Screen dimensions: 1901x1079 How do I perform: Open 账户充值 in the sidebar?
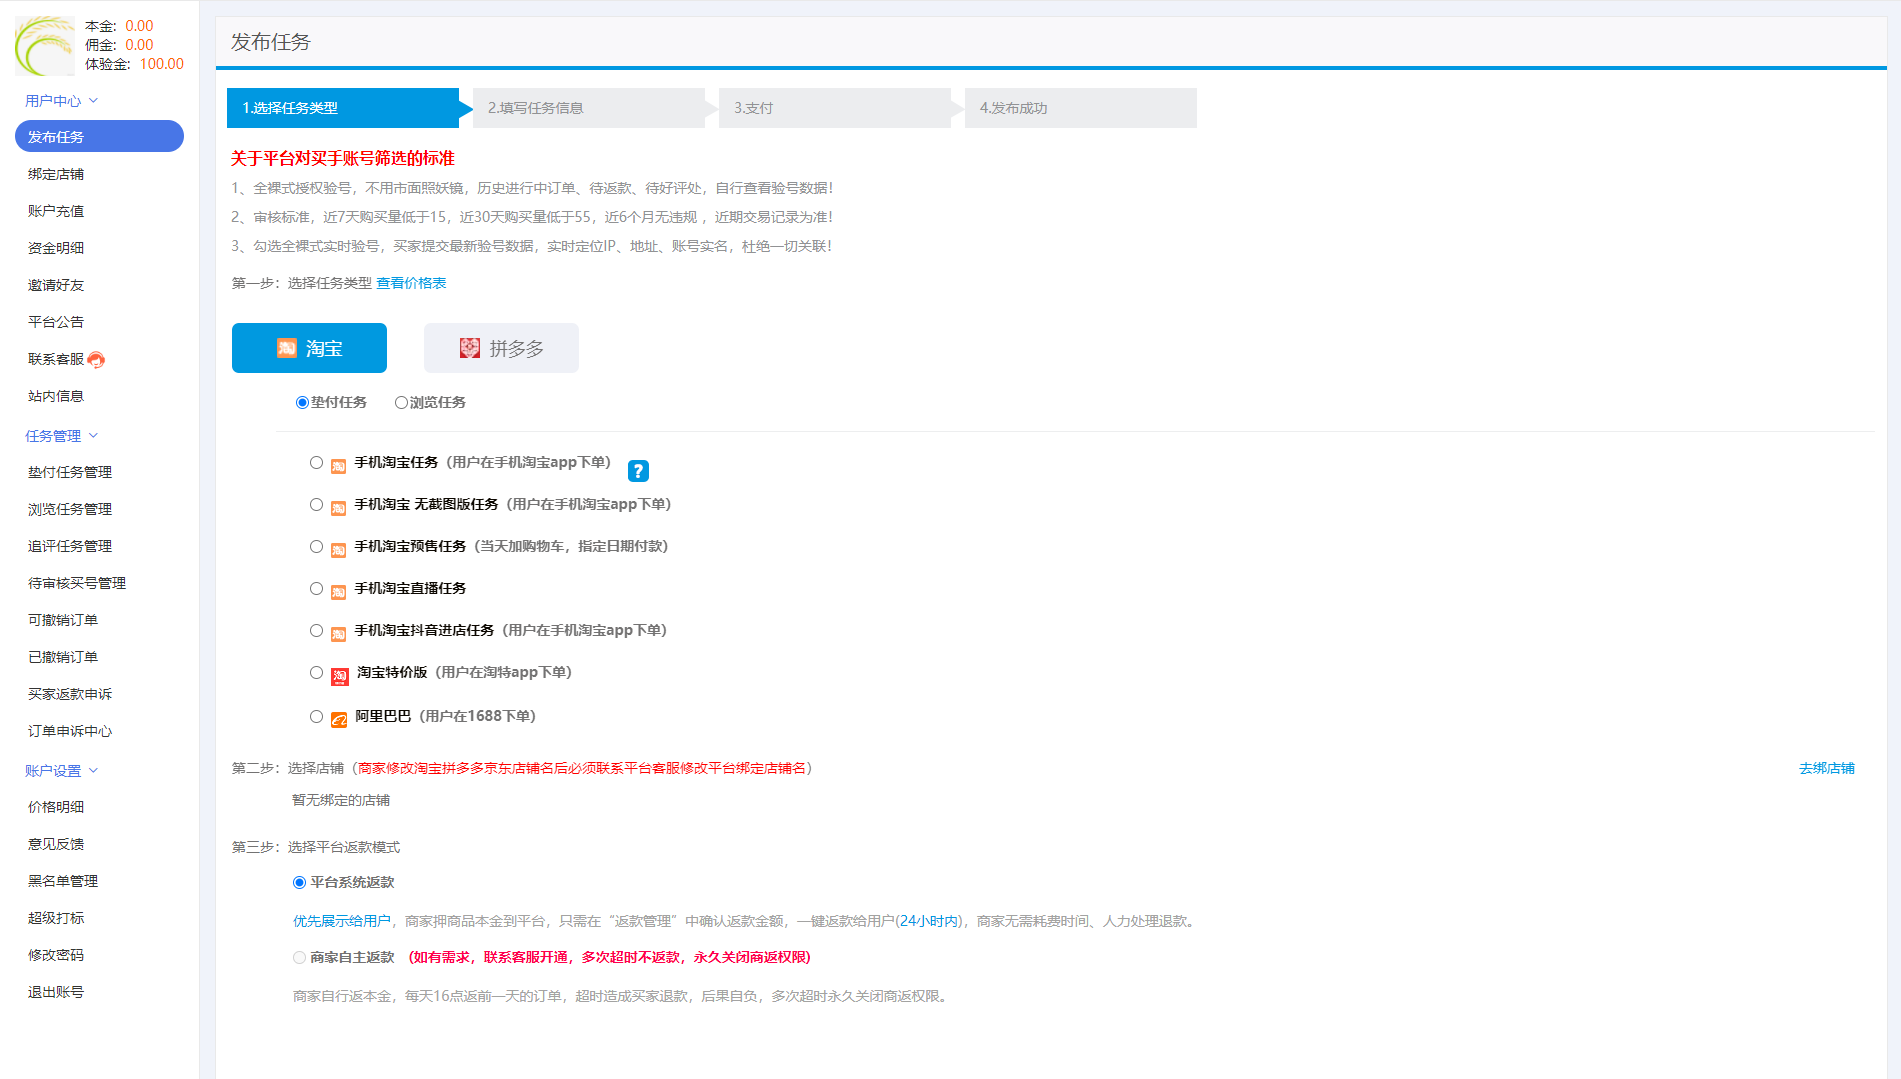(x=56, y=211)
